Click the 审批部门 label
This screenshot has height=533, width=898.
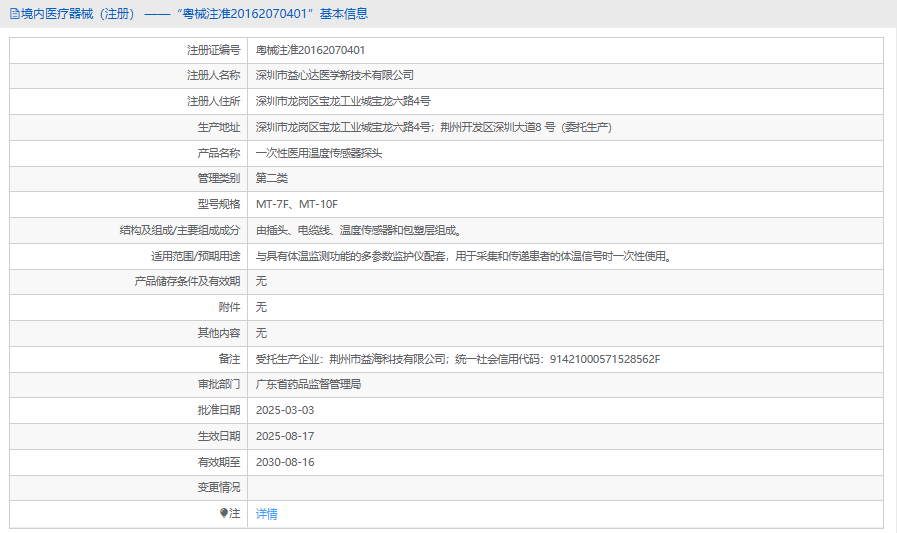pyautogui.click(x=219, y=384)
